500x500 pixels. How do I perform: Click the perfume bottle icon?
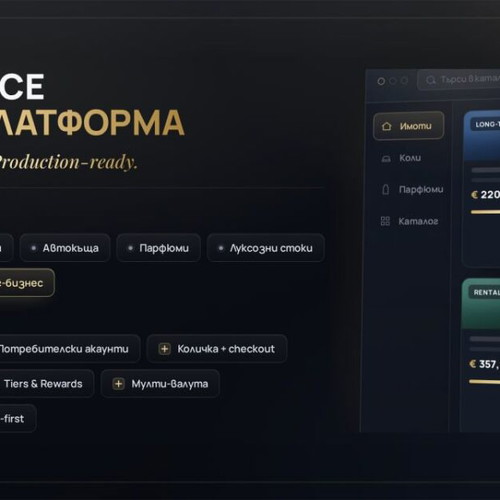385,189
